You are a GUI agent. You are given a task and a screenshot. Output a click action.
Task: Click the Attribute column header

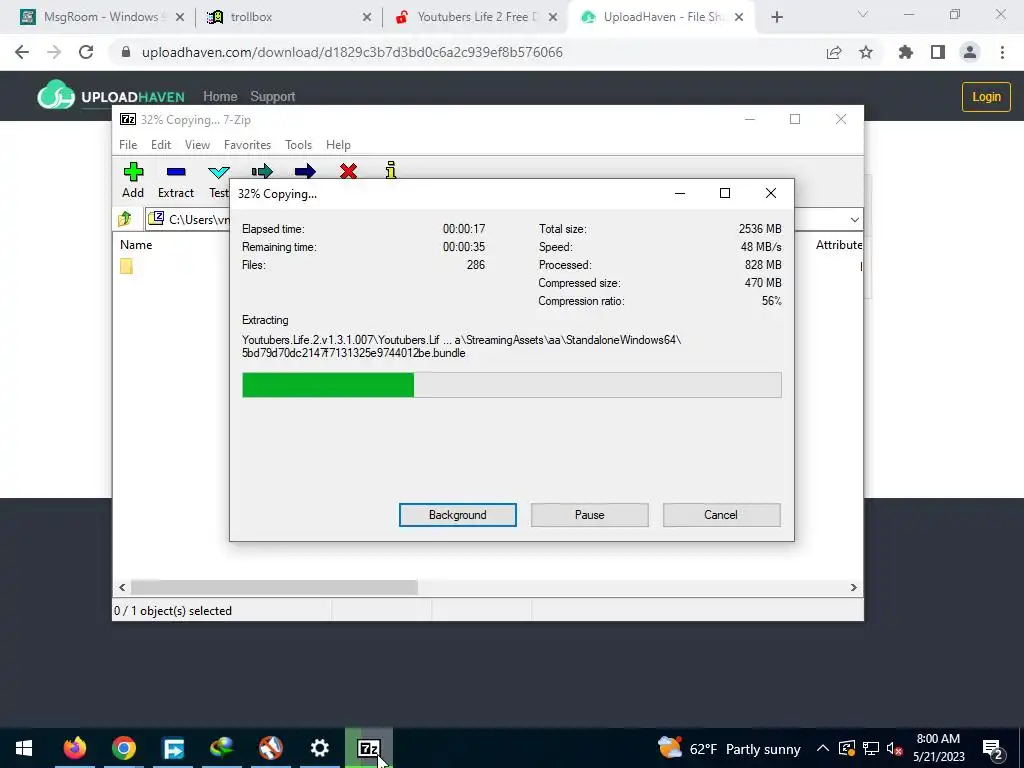click(x=839, y=245)
